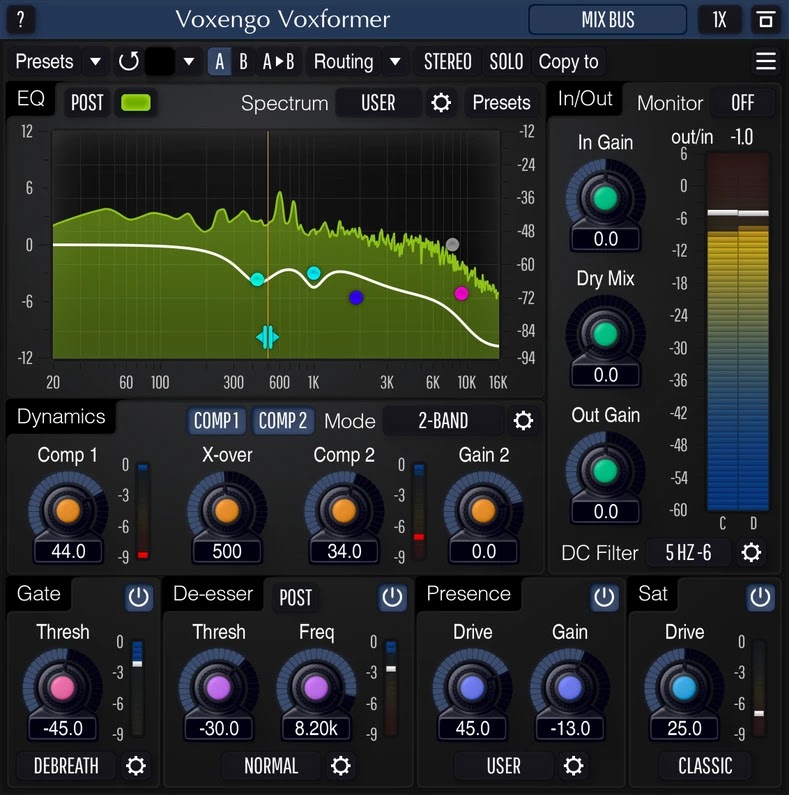Viewport: 789px width, 795px height.
Task: Expand the Routing dropdown arrow
Action: [x=395, y=62]
